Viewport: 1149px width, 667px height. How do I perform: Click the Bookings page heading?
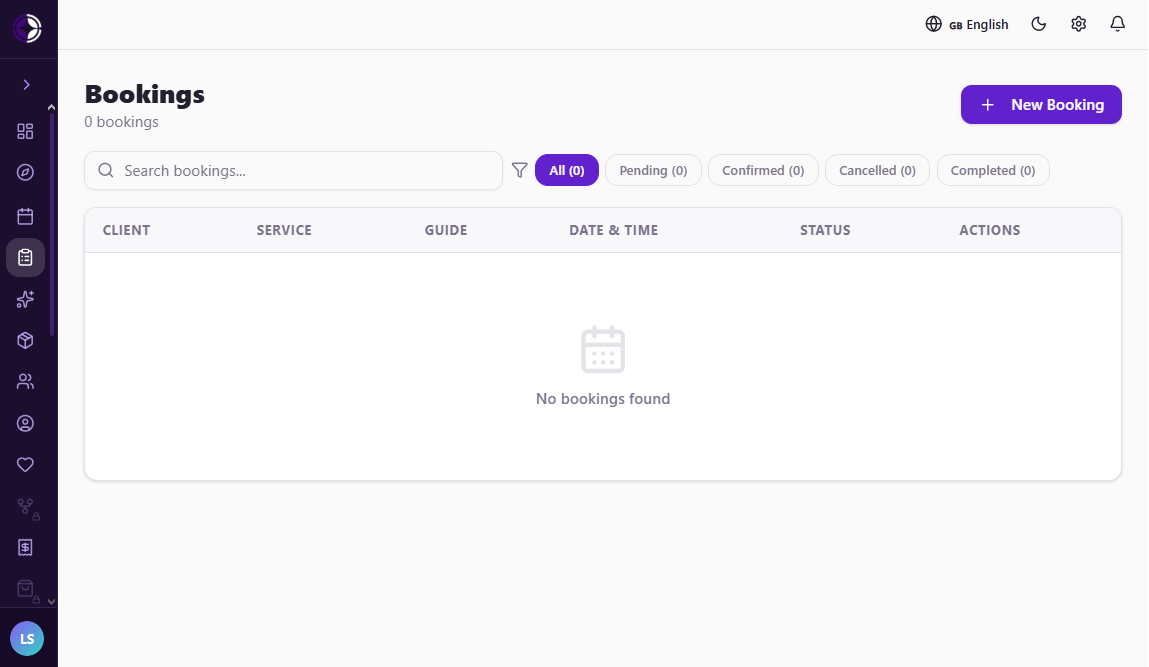click(145, 95)
